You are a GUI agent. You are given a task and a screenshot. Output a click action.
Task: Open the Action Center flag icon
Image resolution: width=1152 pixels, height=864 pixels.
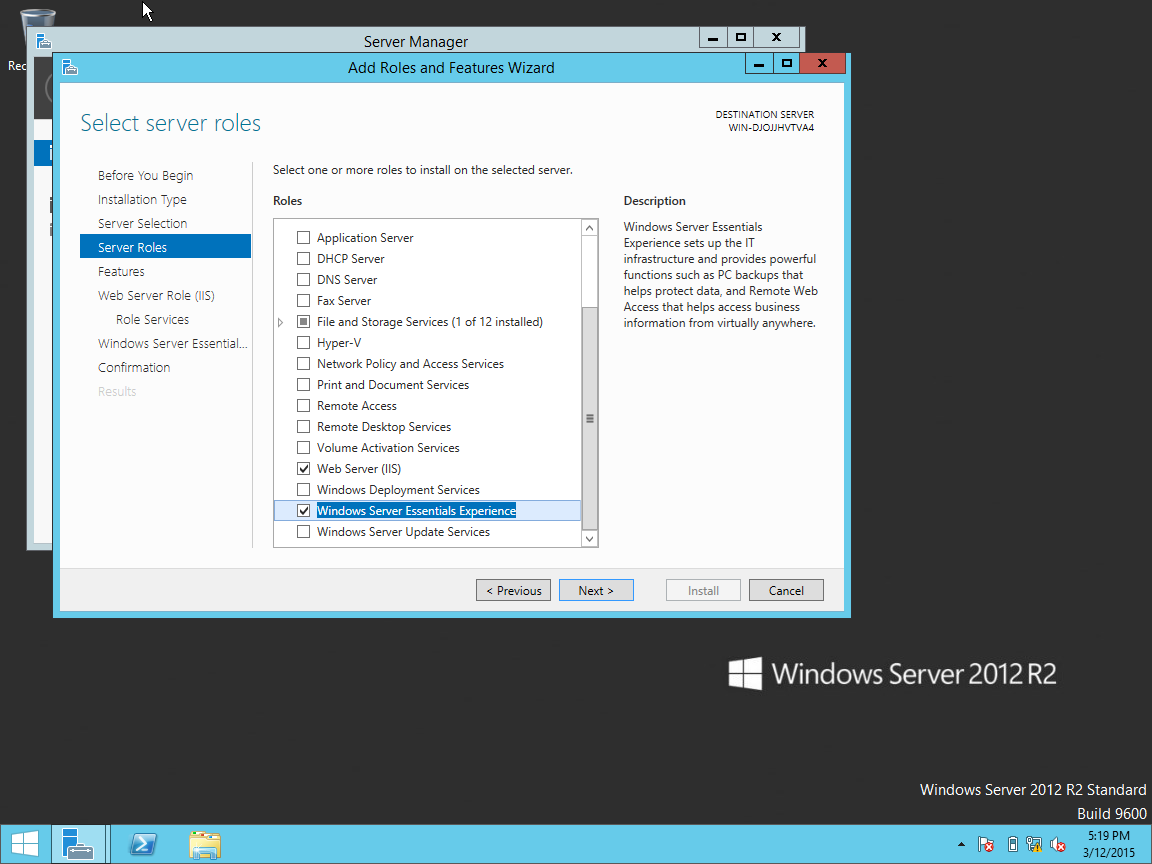point(986,844)
